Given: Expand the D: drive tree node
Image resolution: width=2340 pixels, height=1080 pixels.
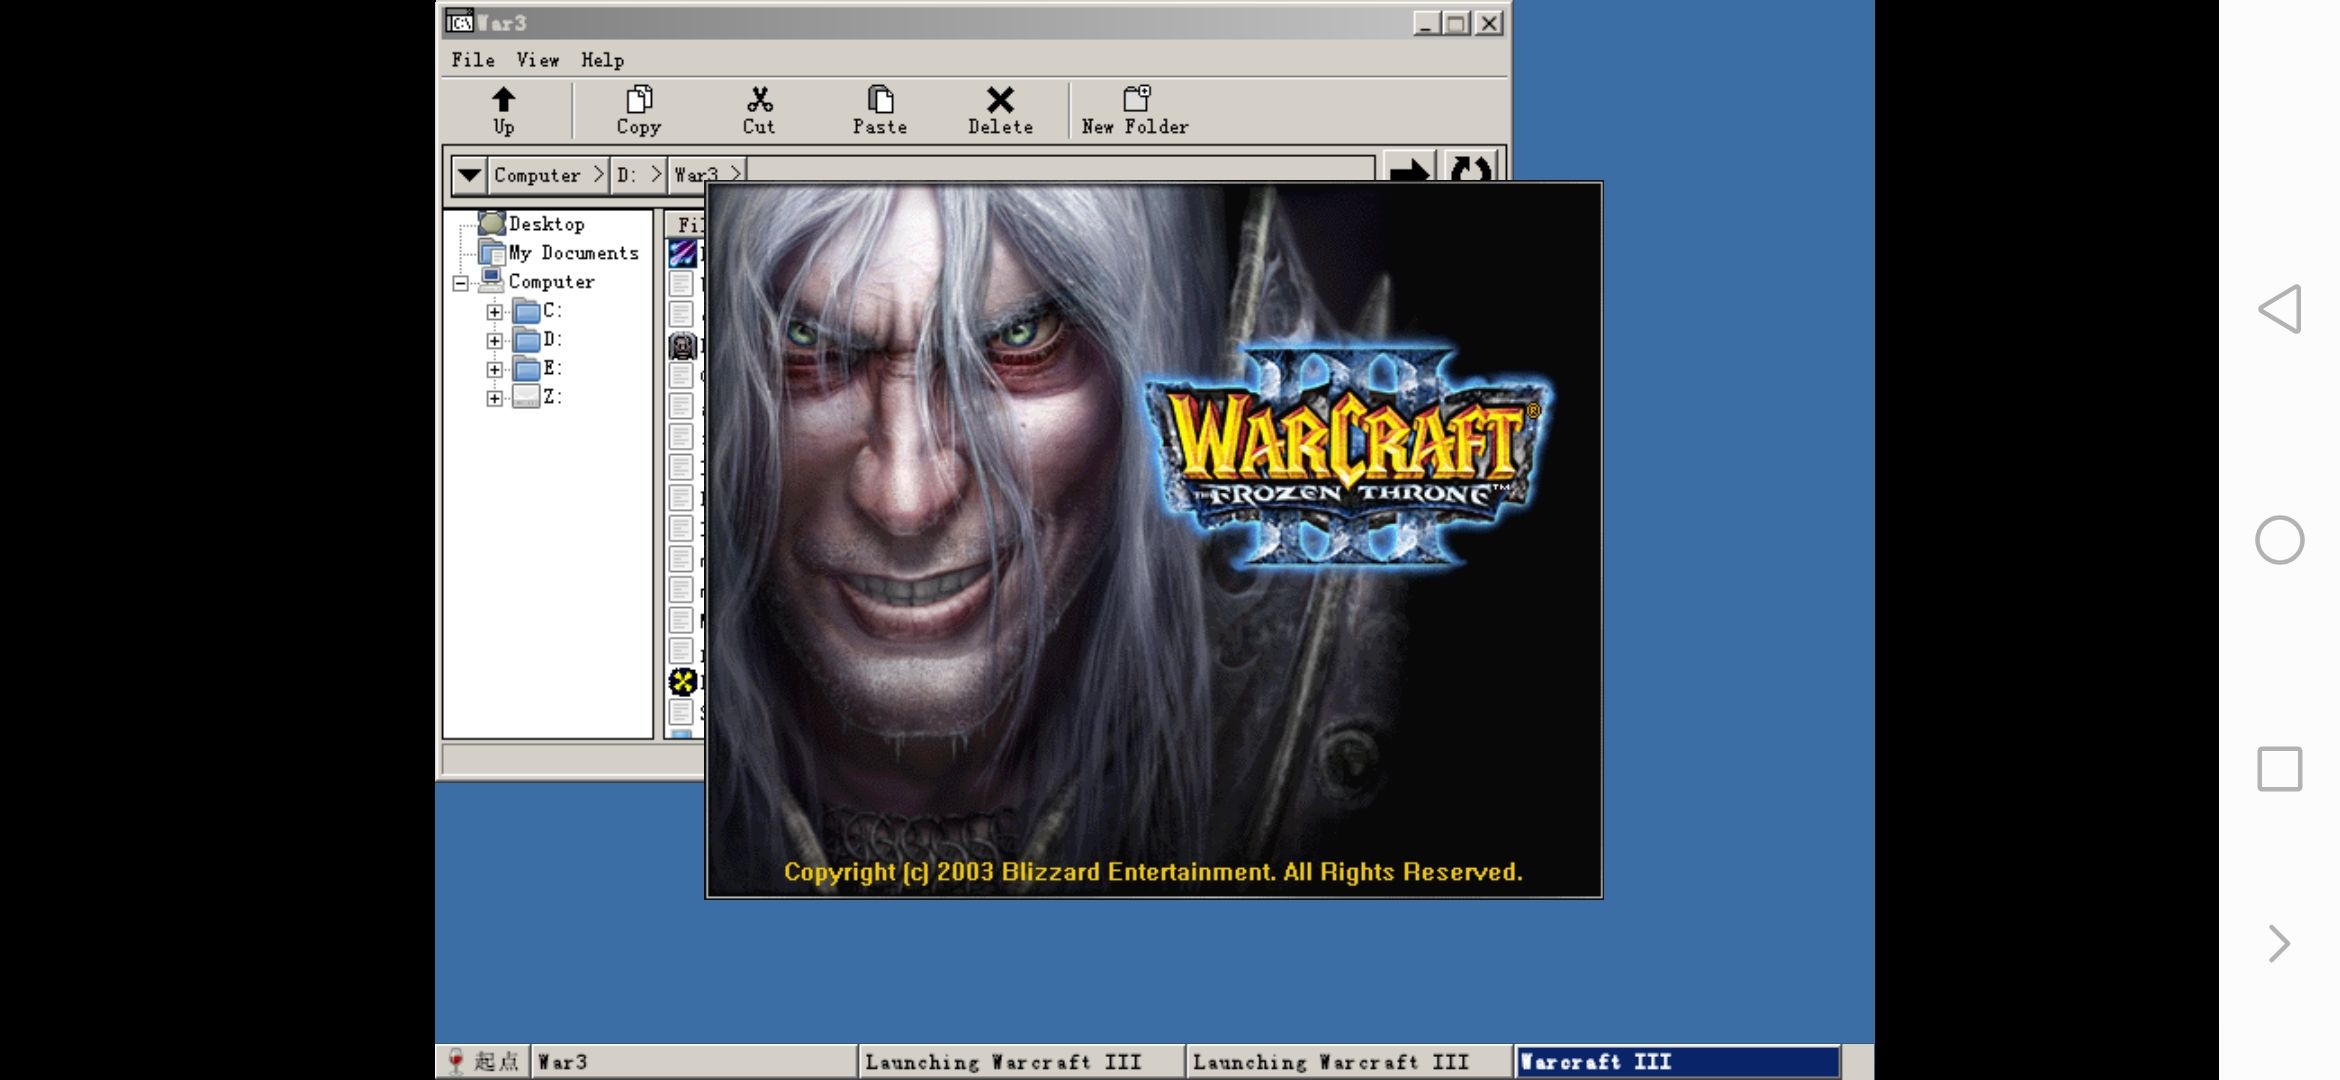Looking at the screenshot, I should [x=494, y=341].
